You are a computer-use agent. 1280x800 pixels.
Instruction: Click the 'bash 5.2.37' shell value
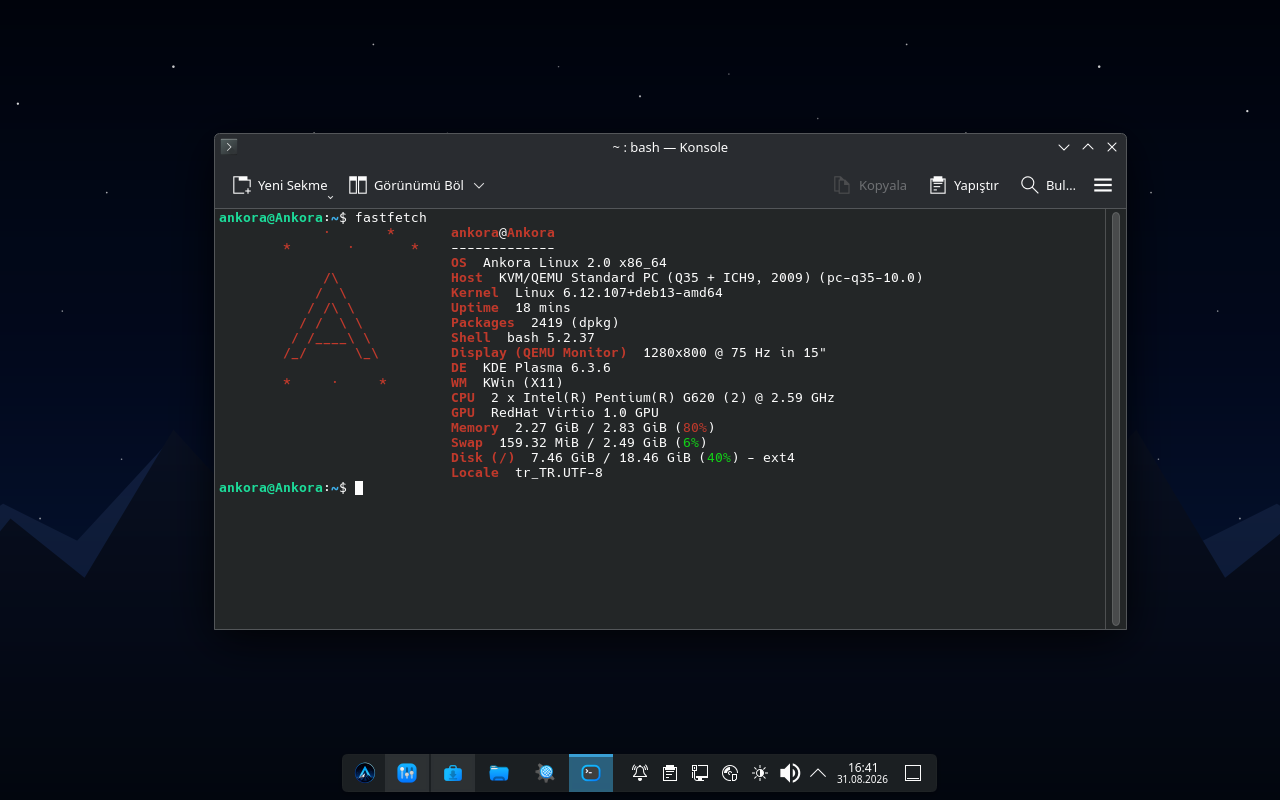(x=551, y=338)
